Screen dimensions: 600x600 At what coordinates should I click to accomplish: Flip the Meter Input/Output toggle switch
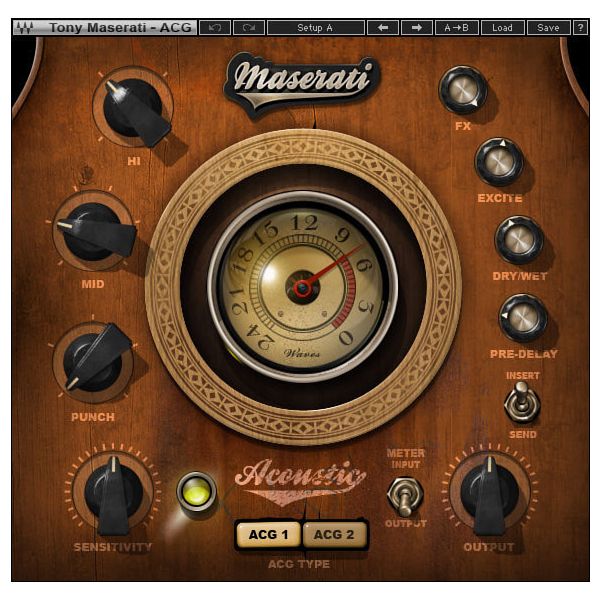point(406,494)
